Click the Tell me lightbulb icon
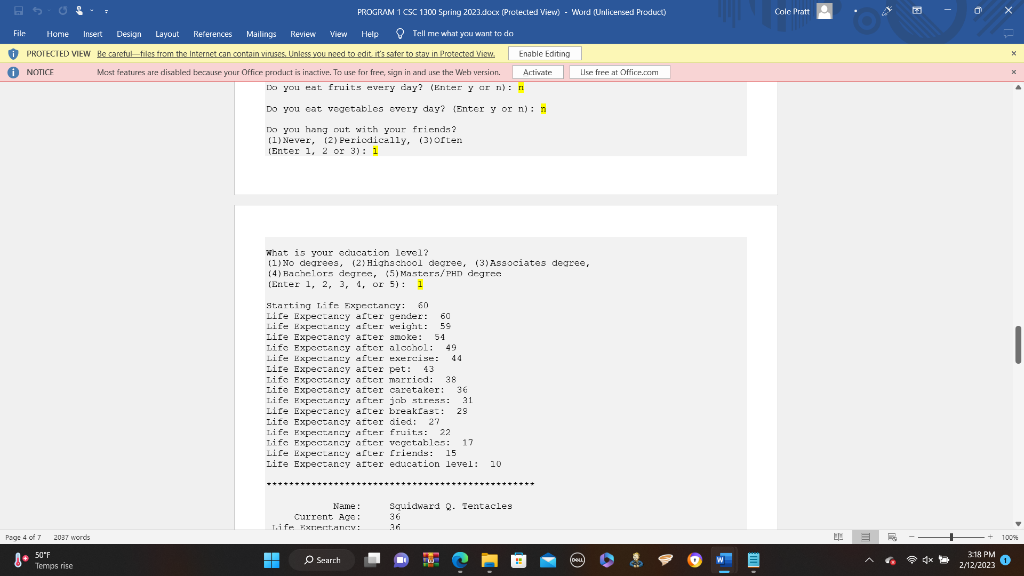The height and width of the screenshot is (576, 1024). 400,33
